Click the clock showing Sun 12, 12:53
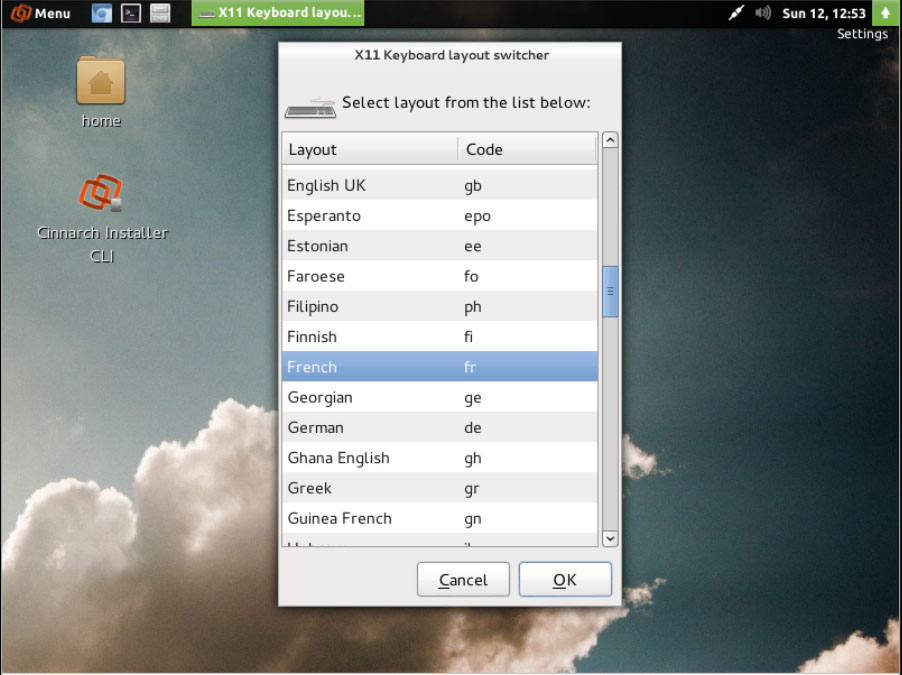 tap(823, 13)
